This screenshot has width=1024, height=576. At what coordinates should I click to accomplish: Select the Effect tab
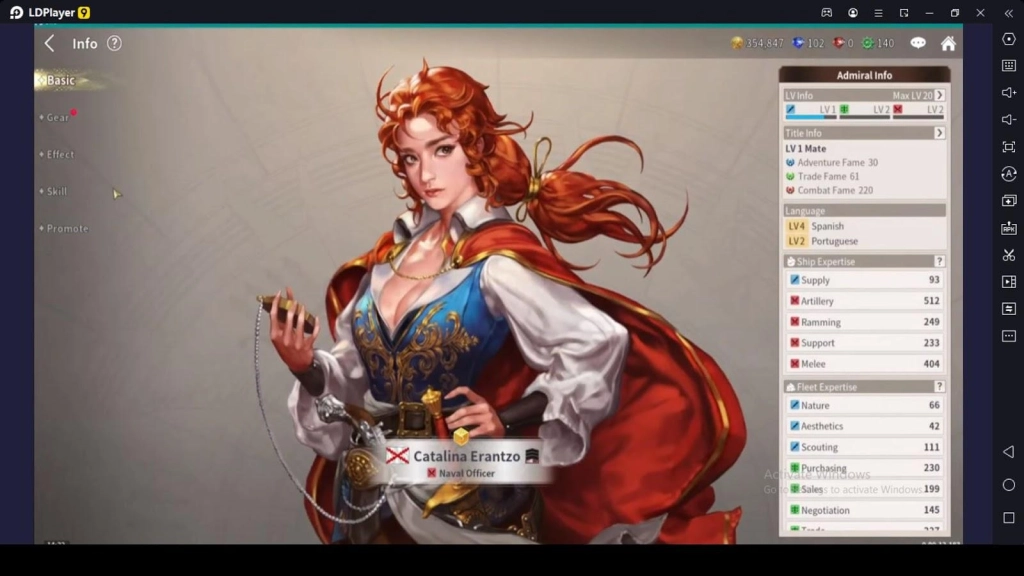coord(60,155)
